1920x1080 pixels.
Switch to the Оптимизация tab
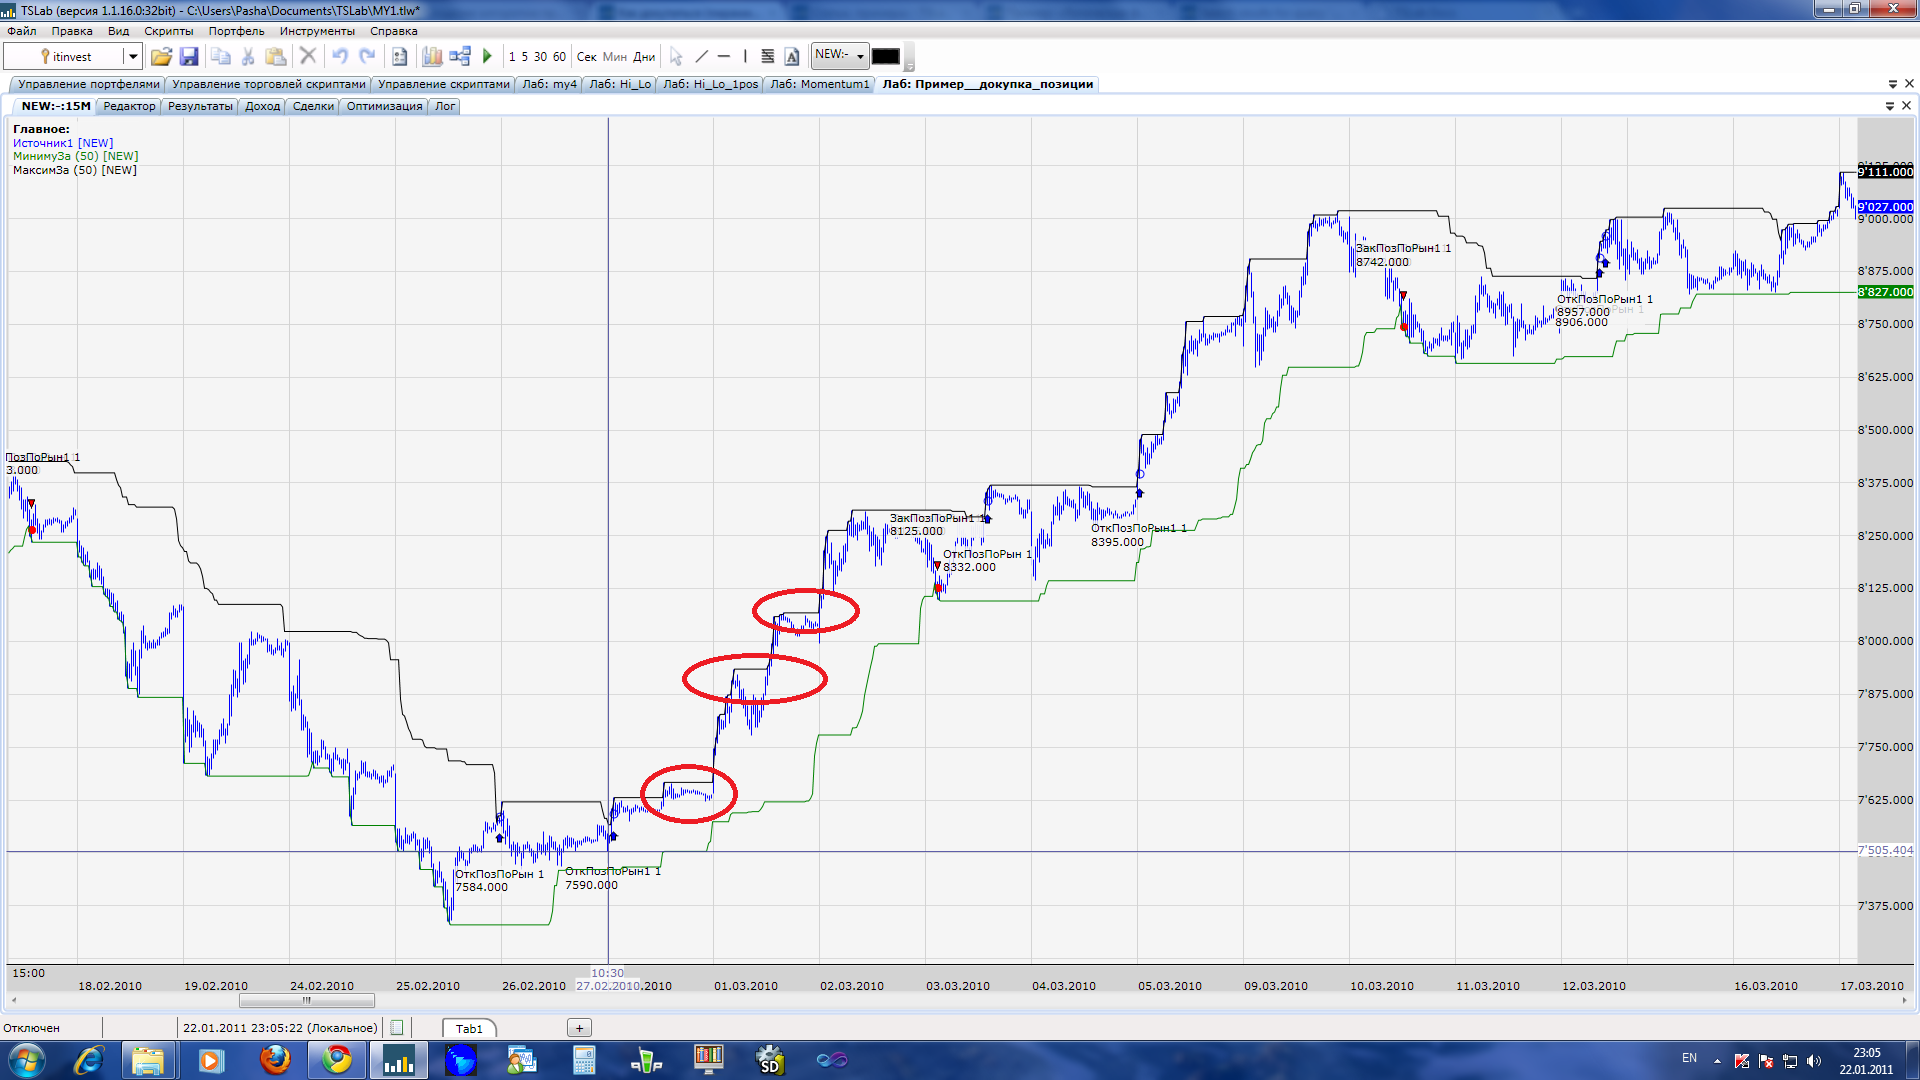pos(384,106)
